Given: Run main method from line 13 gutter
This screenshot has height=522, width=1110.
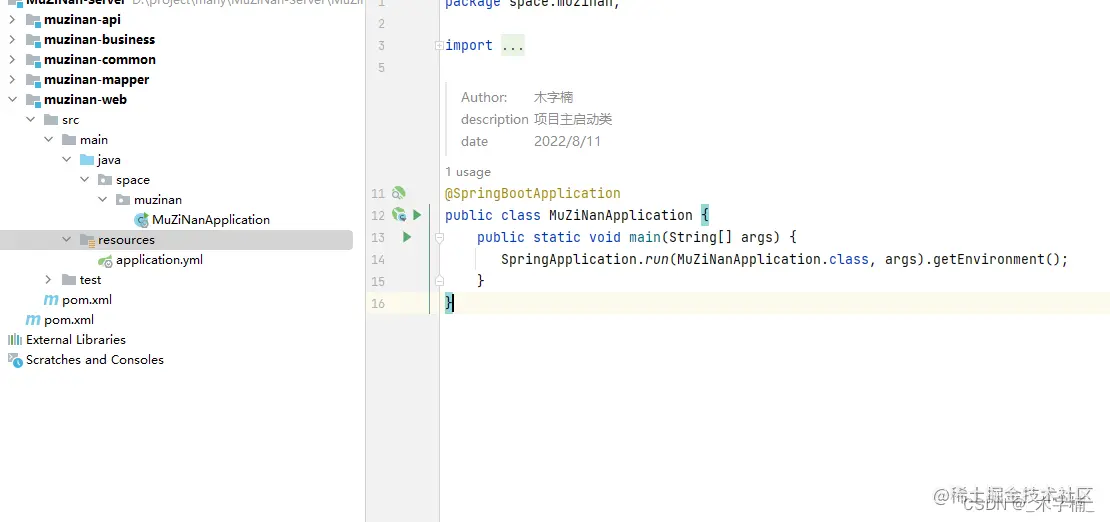Looking at the screenshot, I should pyautogui.click(x=407, y=237).
